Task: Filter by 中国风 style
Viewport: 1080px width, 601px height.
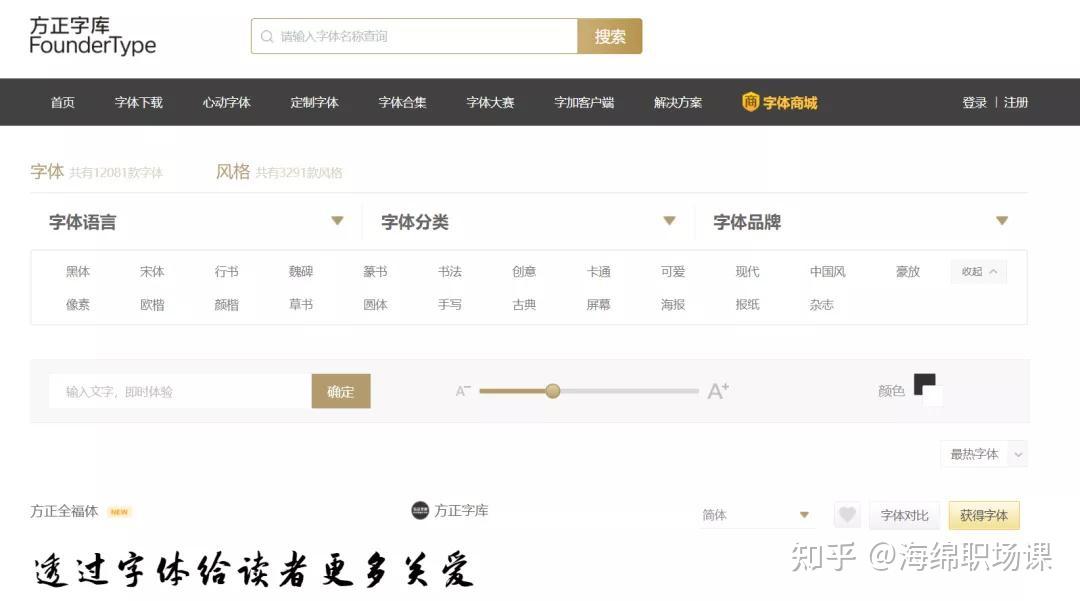Action: click(x=828, y=271)
